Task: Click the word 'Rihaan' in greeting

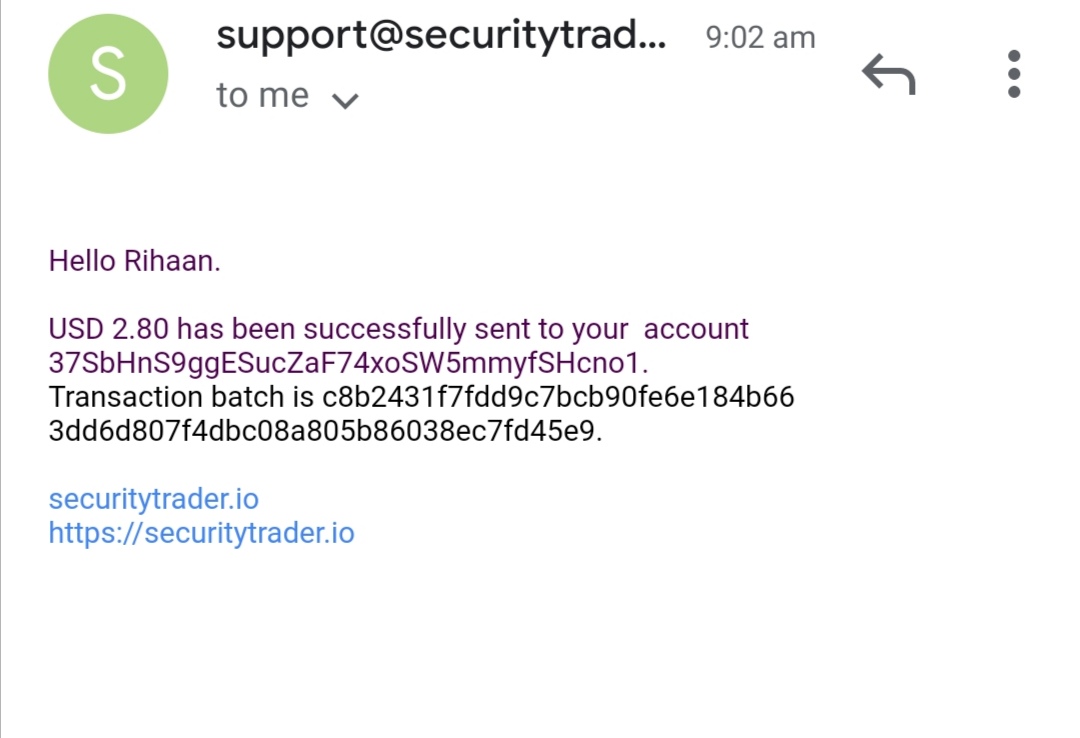Action: tap(169, 261)
